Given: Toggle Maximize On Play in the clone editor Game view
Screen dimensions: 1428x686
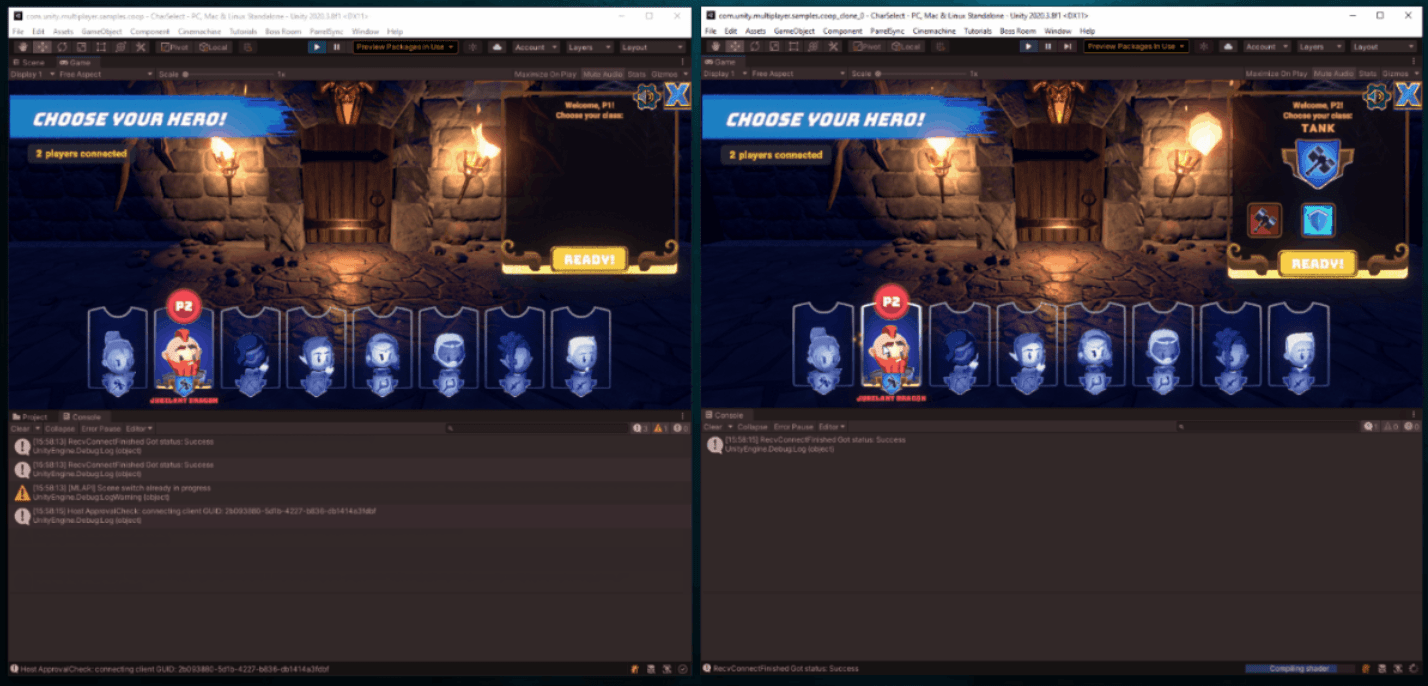Looking at the screenshot, I should pos(1276,74).
